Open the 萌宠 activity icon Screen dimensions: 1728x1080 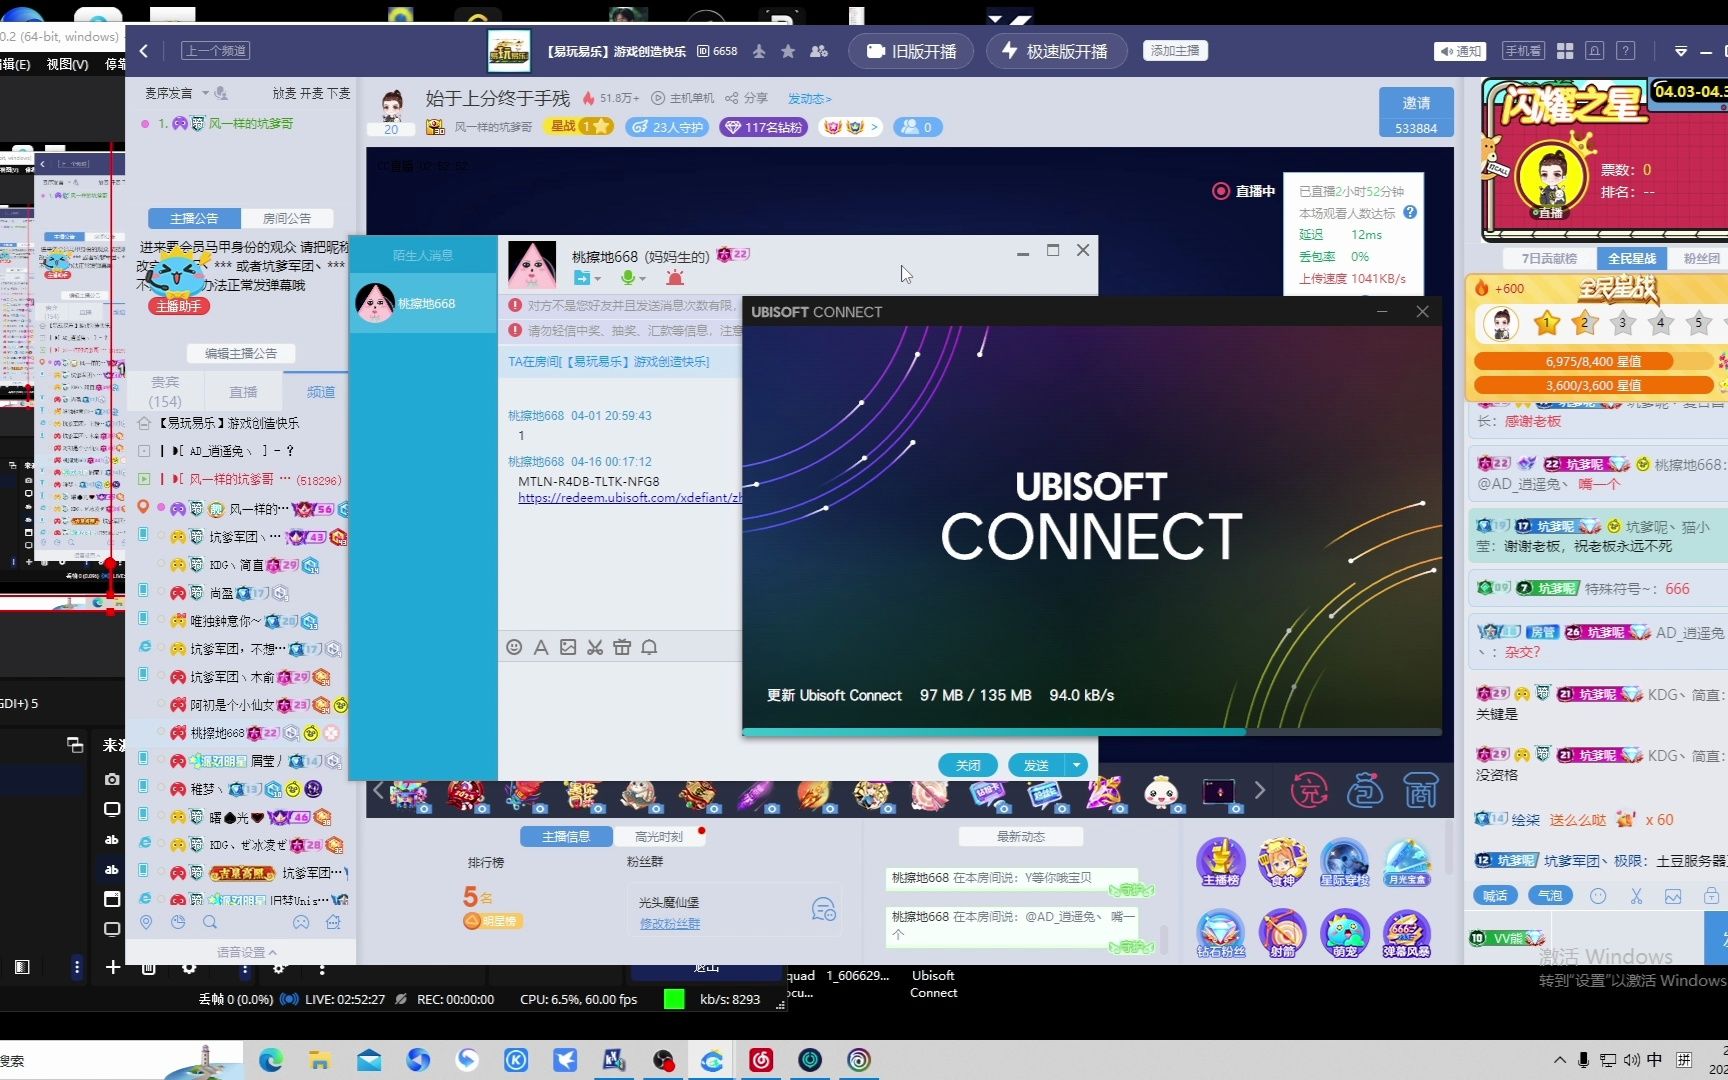coord(1344,934)
